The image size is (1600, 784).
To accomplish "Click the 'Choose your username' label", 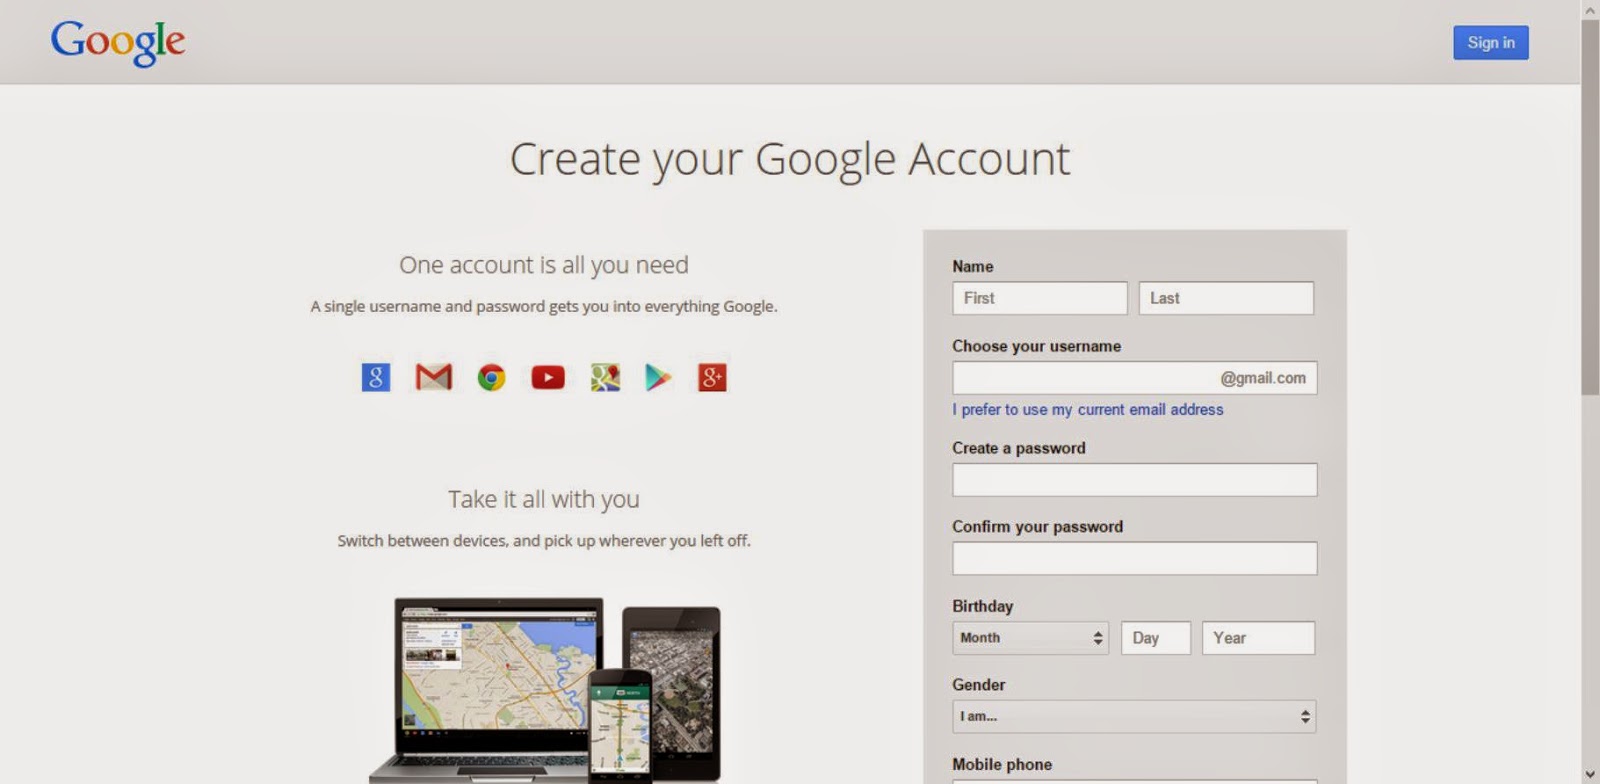I will coord(1036,346).
